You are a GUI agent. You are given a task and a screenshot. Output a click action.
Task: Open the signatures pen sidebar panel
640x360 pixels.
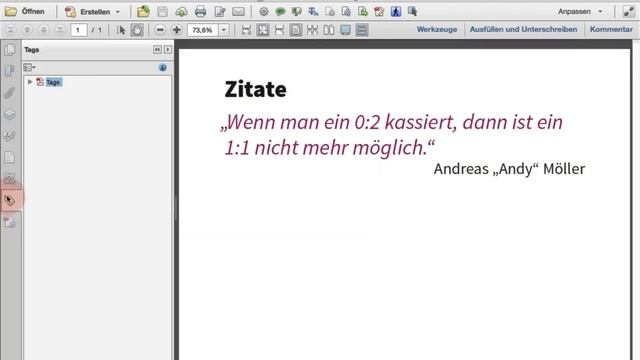(x=9, y=136)
